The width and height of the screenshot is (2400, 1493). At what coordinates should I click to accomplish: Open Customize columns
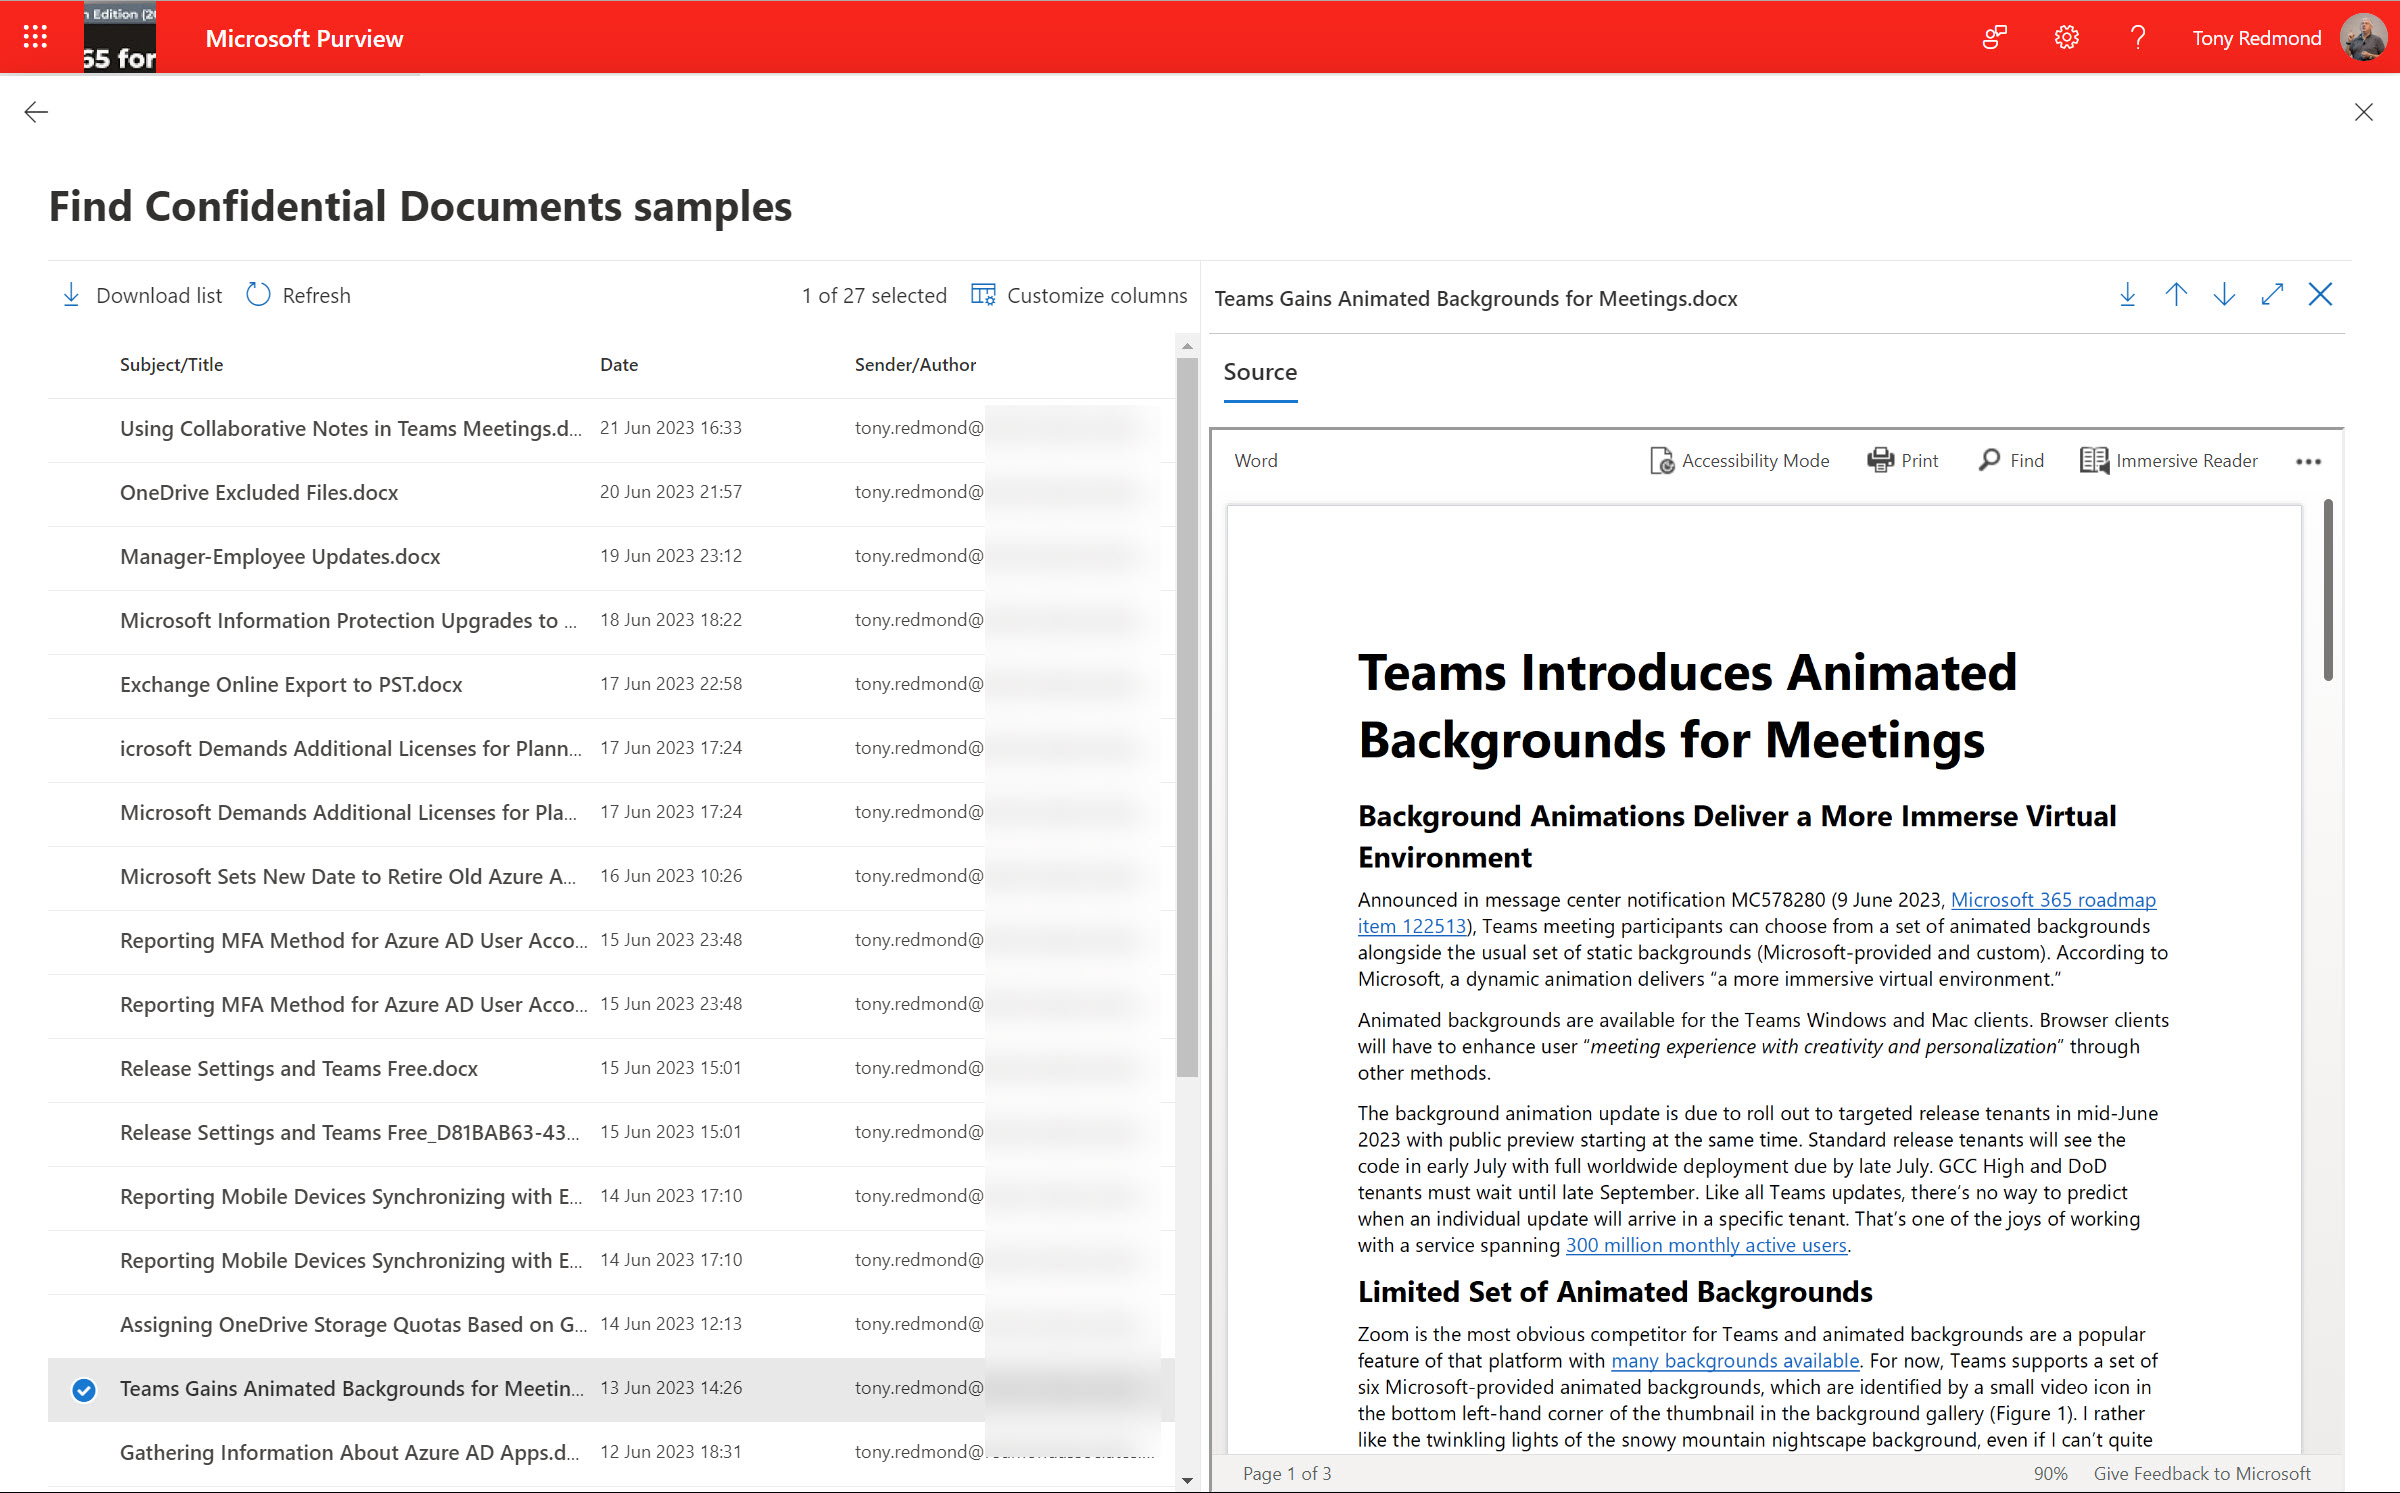1079,295
